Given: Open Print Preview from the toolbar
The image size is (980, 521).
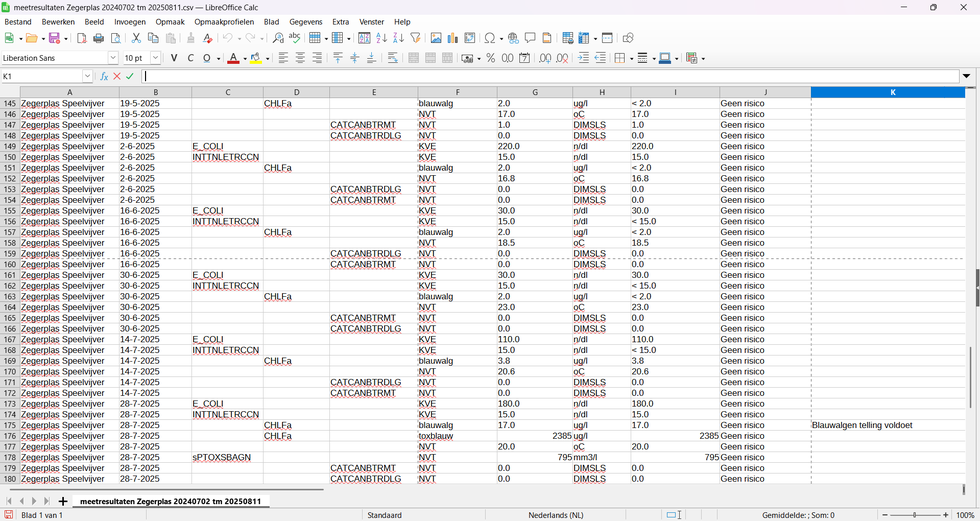Looking at the screenshot, I should coord(115,38).
